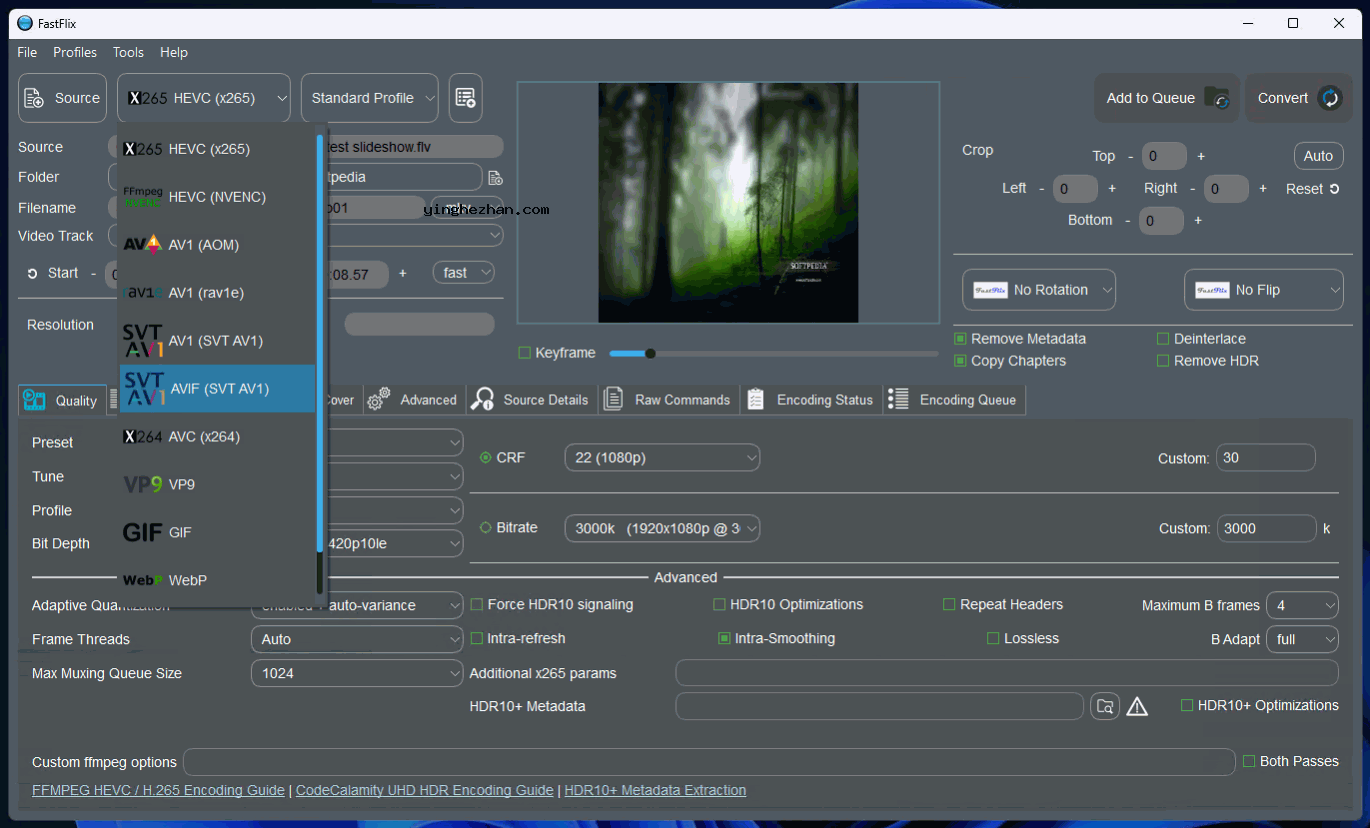Open the No Rotation dropdown

[1039, 290]
